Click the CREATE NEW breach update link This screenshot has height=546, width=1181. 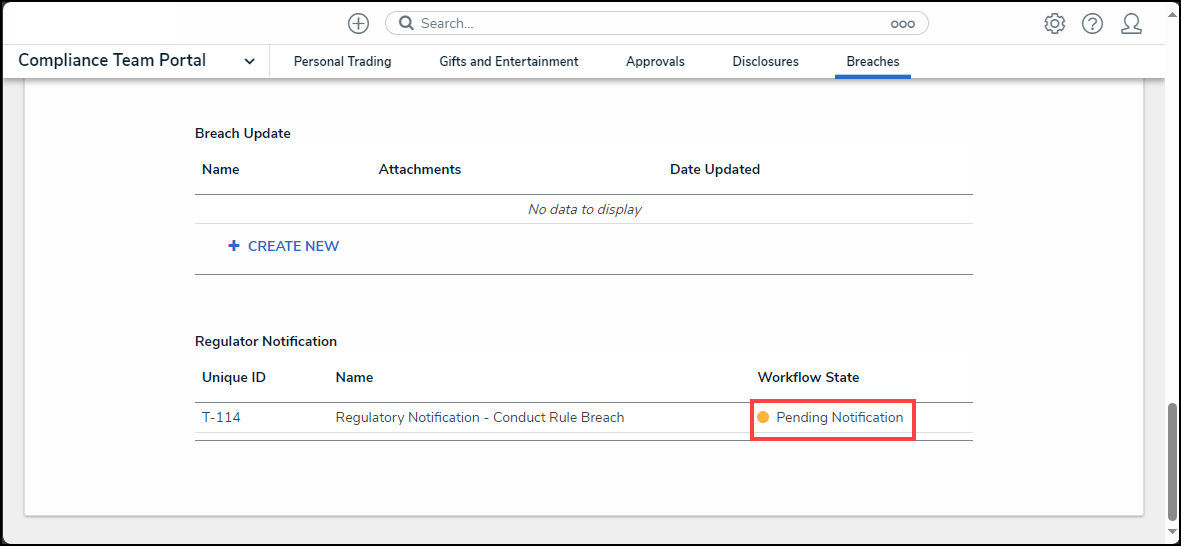coord(294,246)
